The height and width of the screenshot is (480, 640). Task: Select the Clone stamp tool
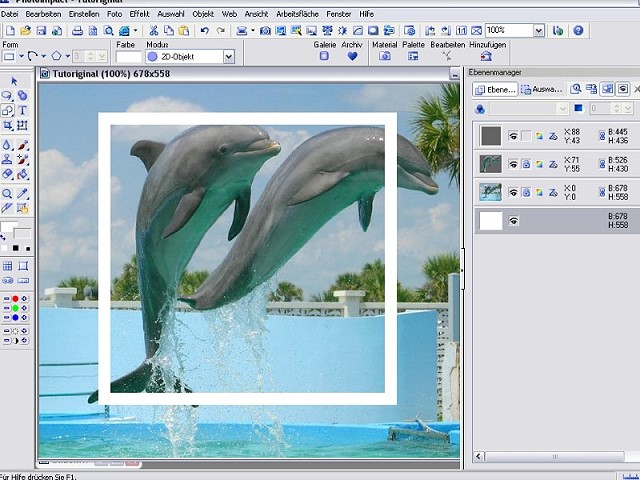point(7,160)
